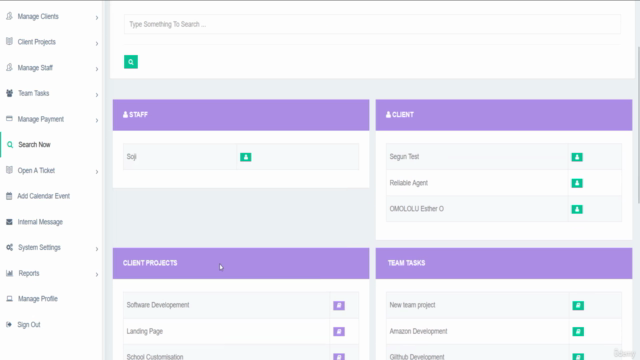Open Manage Staff menu

[x=35, y=68]
